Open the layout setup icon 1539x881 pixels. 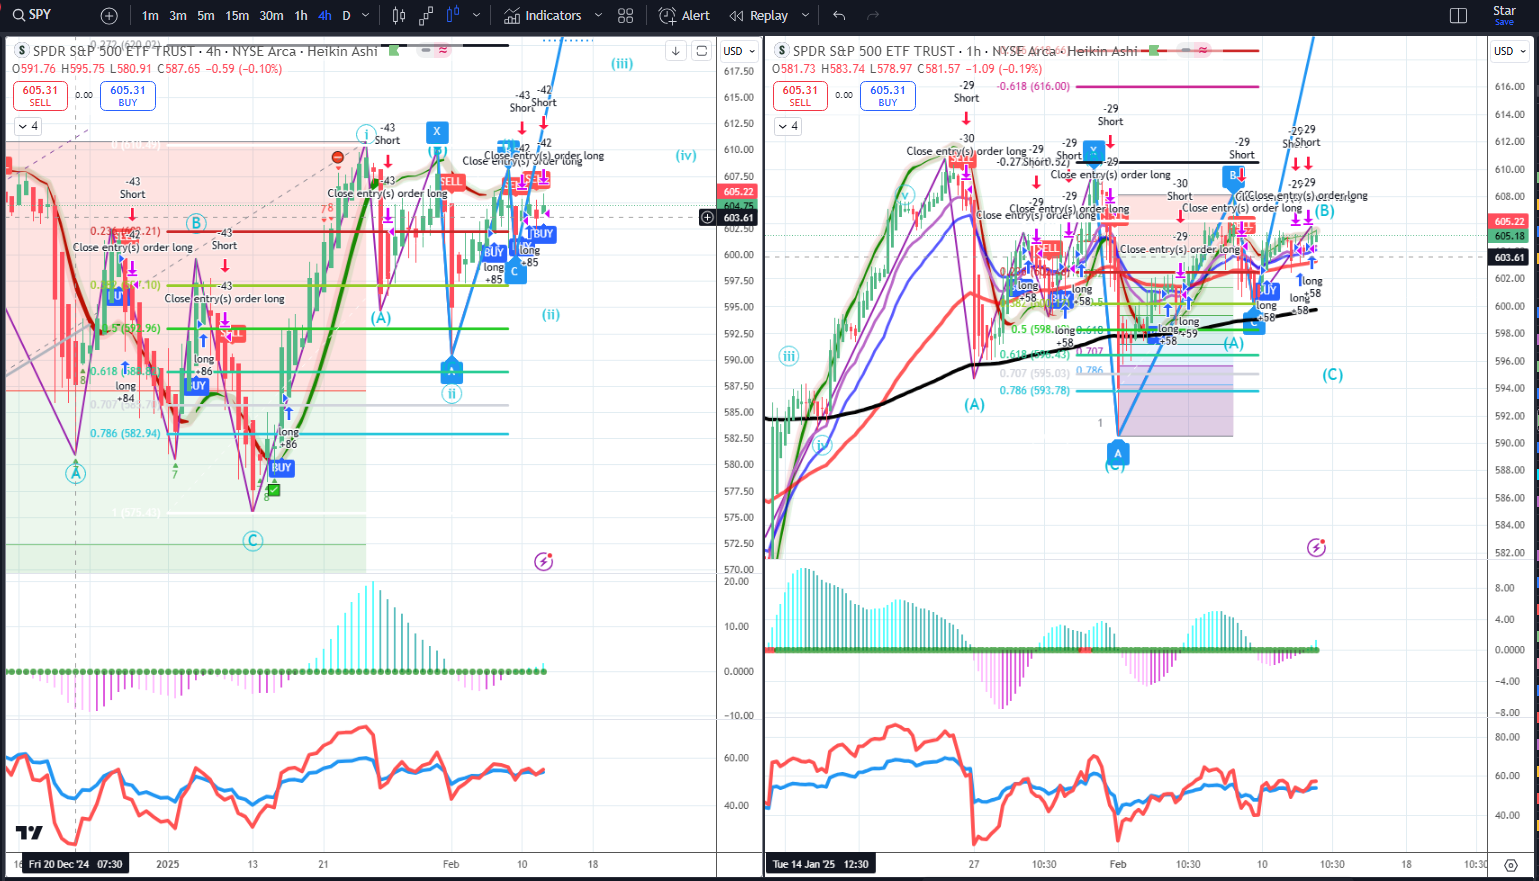tap(1458, 16)
